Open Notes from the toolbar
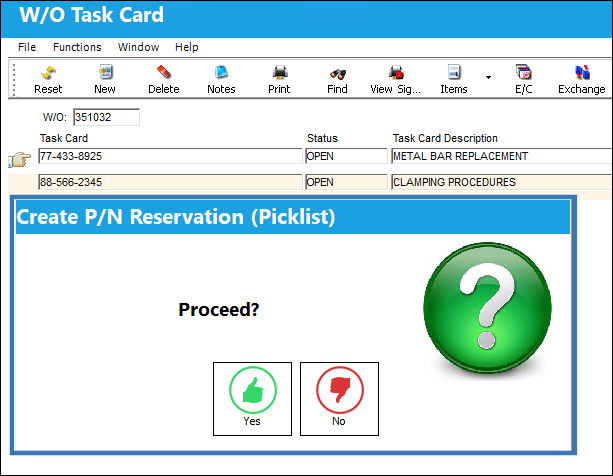This screenshot has height=476, width=613. tap(221, 80)
